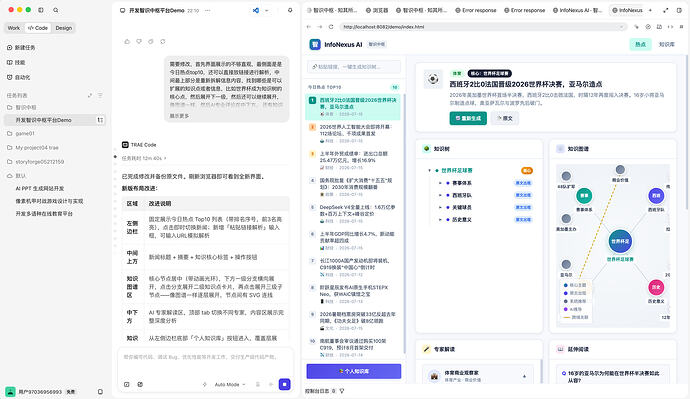Collapse the 世界杯足球赛 tree node
Image resolution: width=690 pixels, height=399 pixels.
click(x=429, y=170)
